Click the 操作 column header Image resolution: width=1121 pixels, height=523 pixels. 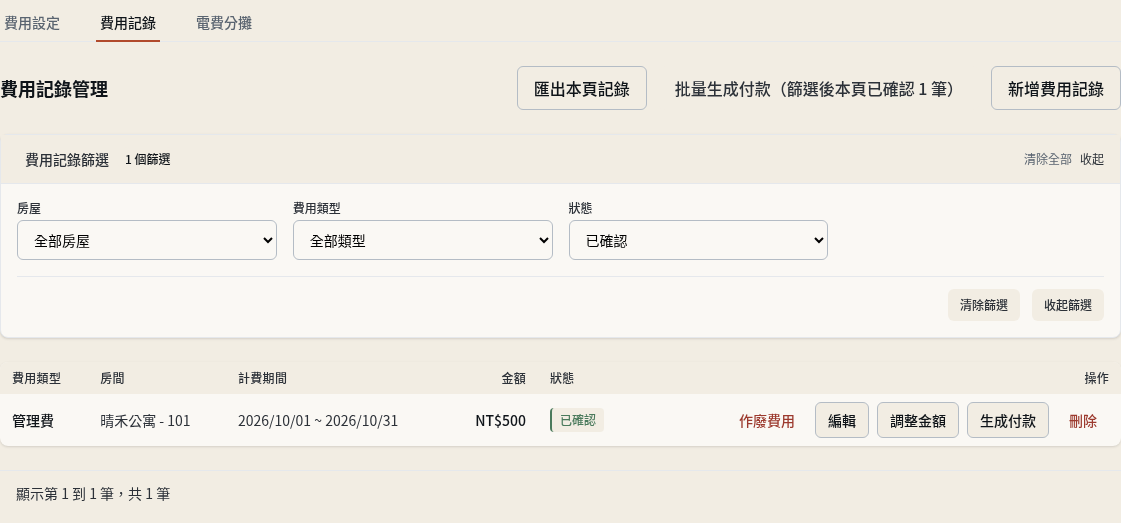[1097, 378]
